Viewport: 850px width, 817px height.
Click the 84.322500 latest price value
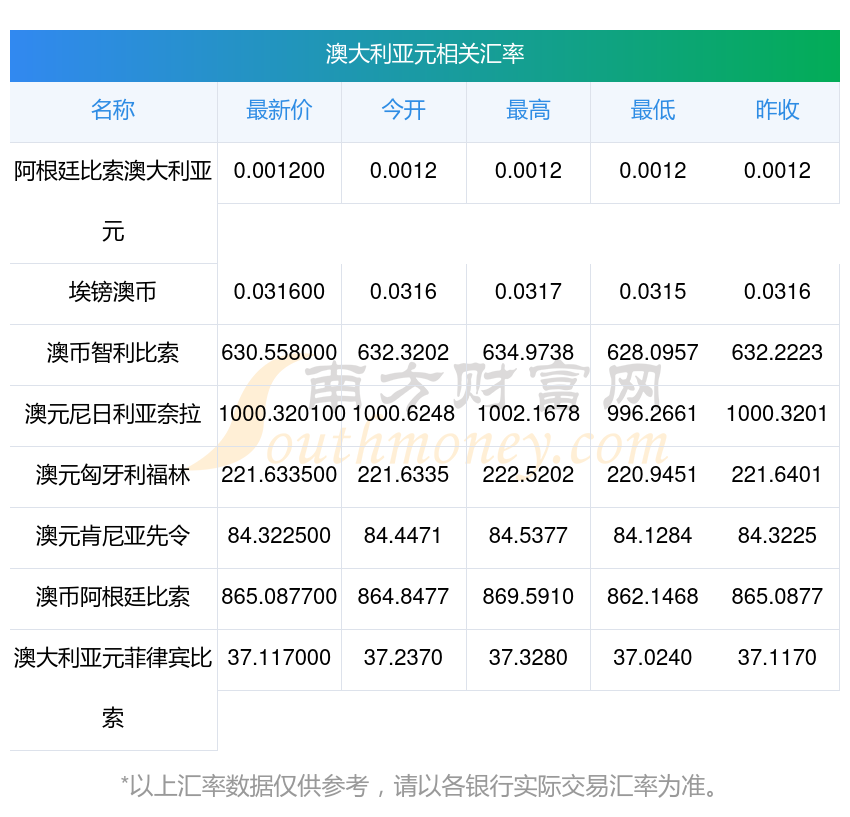(x=279, y=536)
